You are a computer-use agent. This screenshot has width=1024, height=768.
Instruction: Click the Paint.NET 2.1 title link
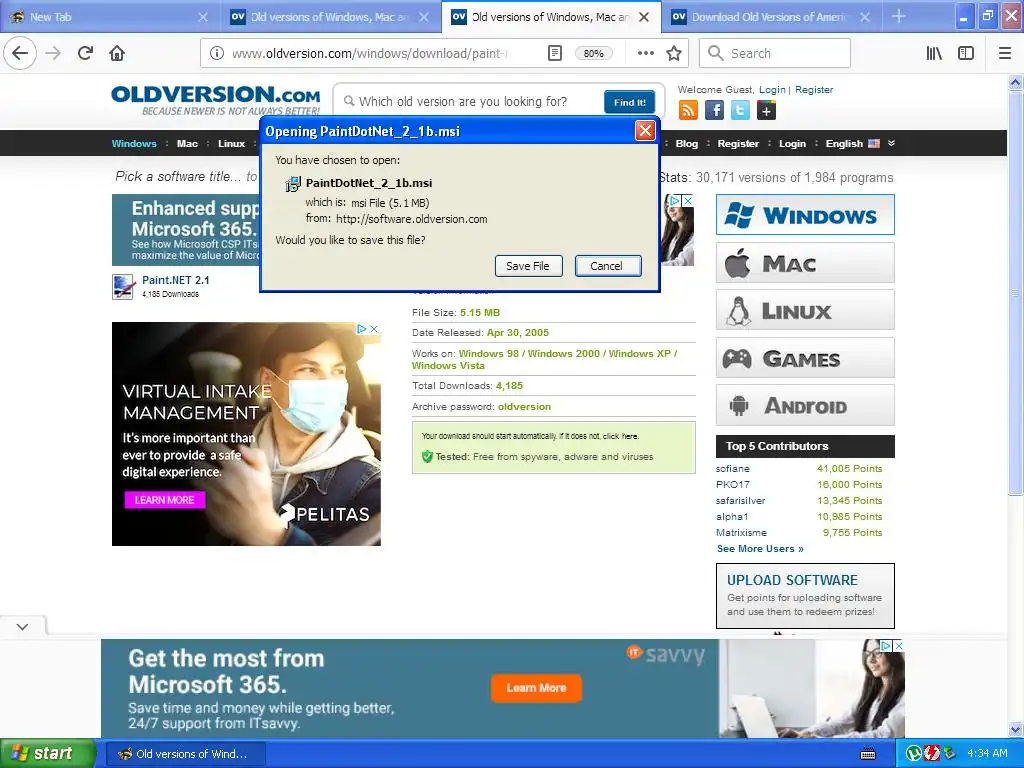click(x=176, y=280)
